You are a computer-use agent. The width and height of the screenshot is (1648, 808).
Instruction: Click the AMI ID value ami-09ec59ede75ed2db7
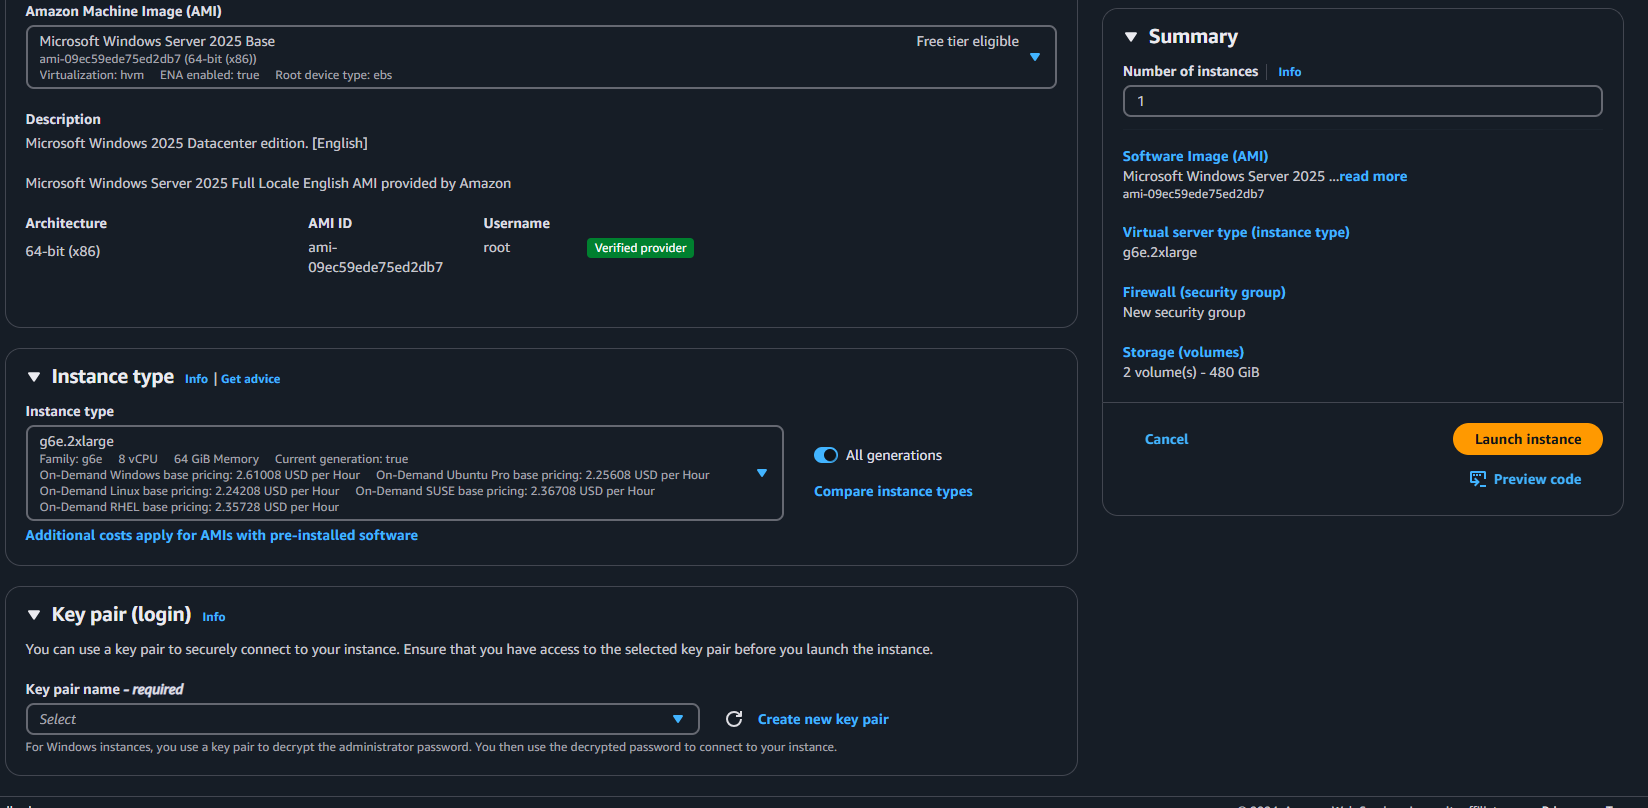pos(375,257)
